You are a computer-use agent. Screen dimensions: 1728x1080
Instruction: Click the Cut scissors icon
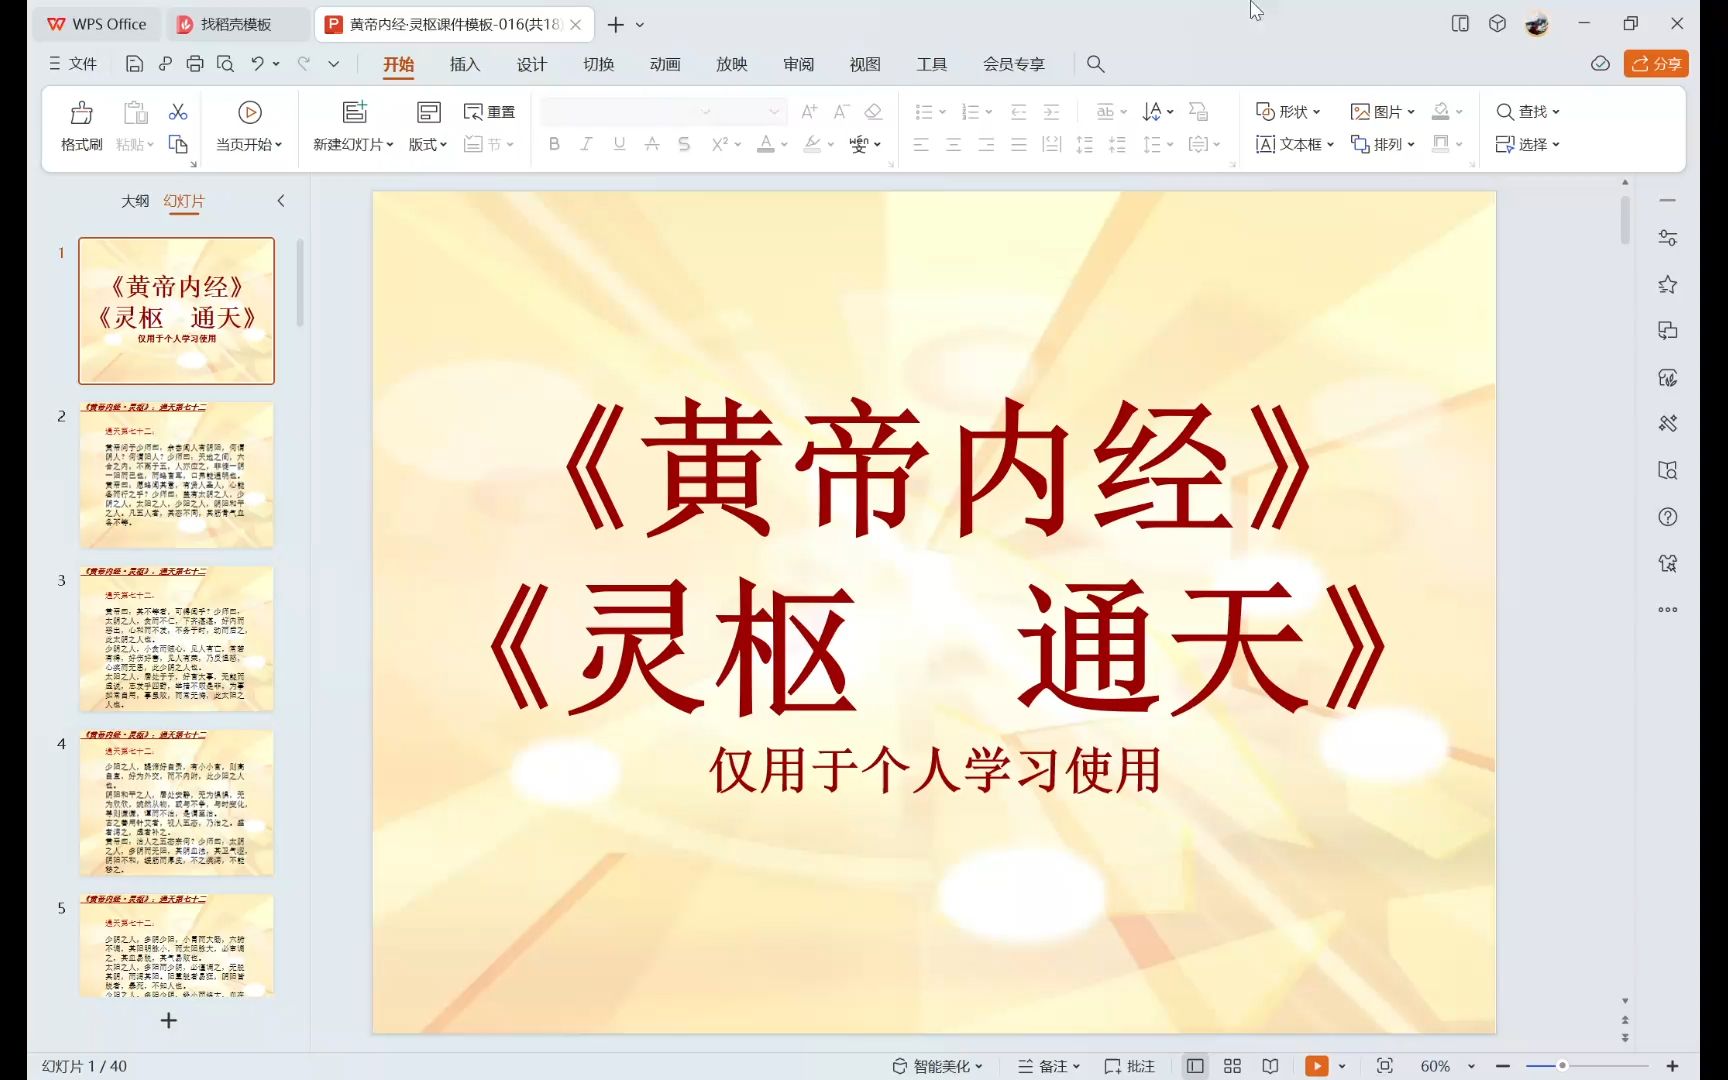point(178,111)
